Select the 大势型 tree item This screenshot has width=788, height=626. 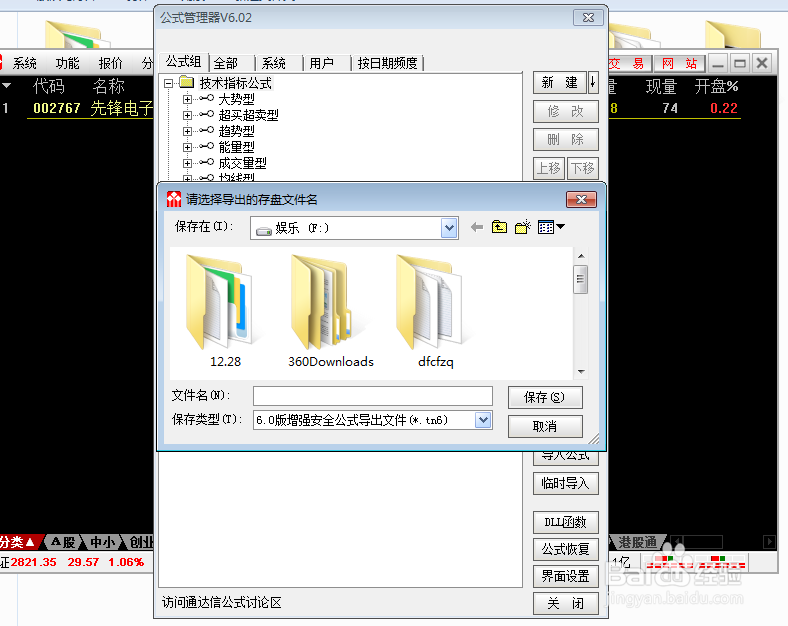[x=236, y=99]
